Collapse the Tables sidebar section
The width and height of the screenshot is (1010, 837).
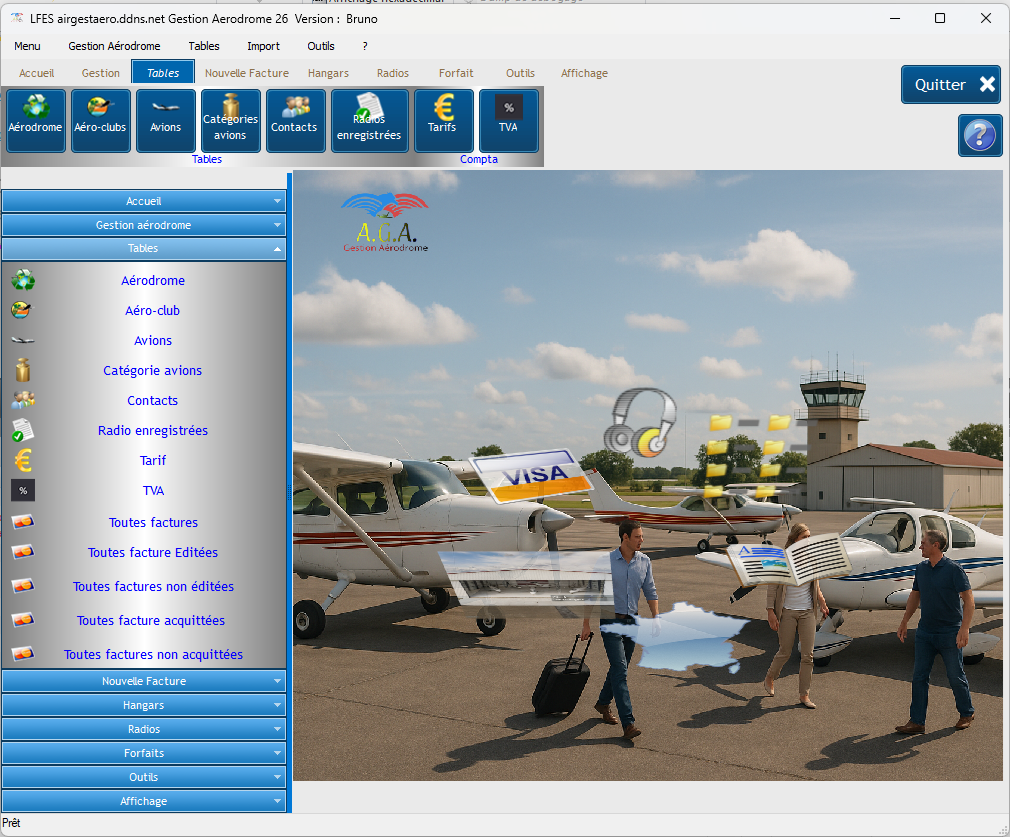tap(144, 248)
